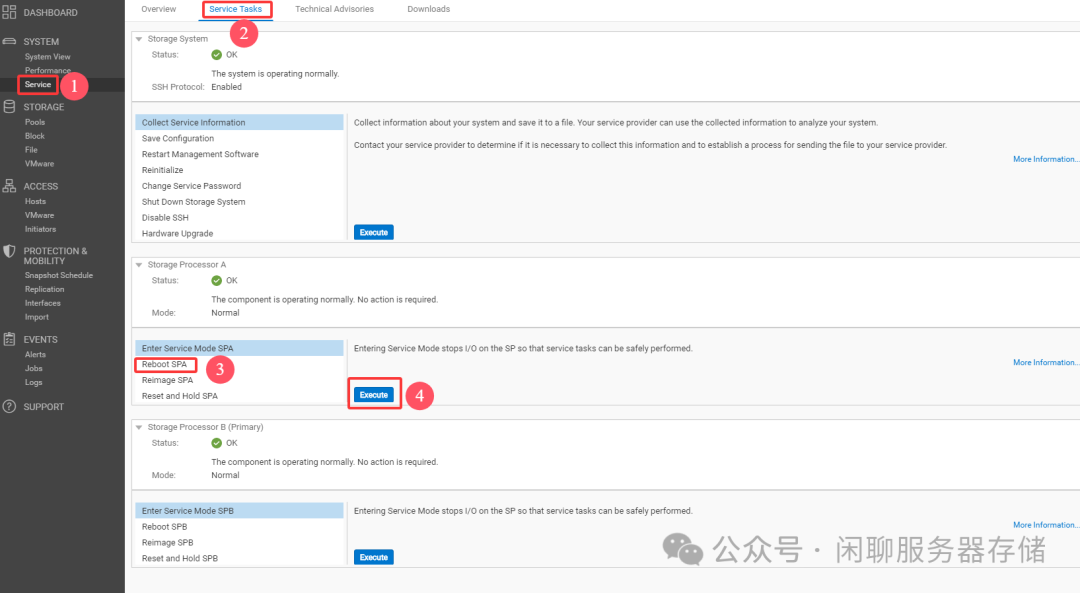
Task: Click Execute for Storage Processor A
Action: click(x=374, y=395)
